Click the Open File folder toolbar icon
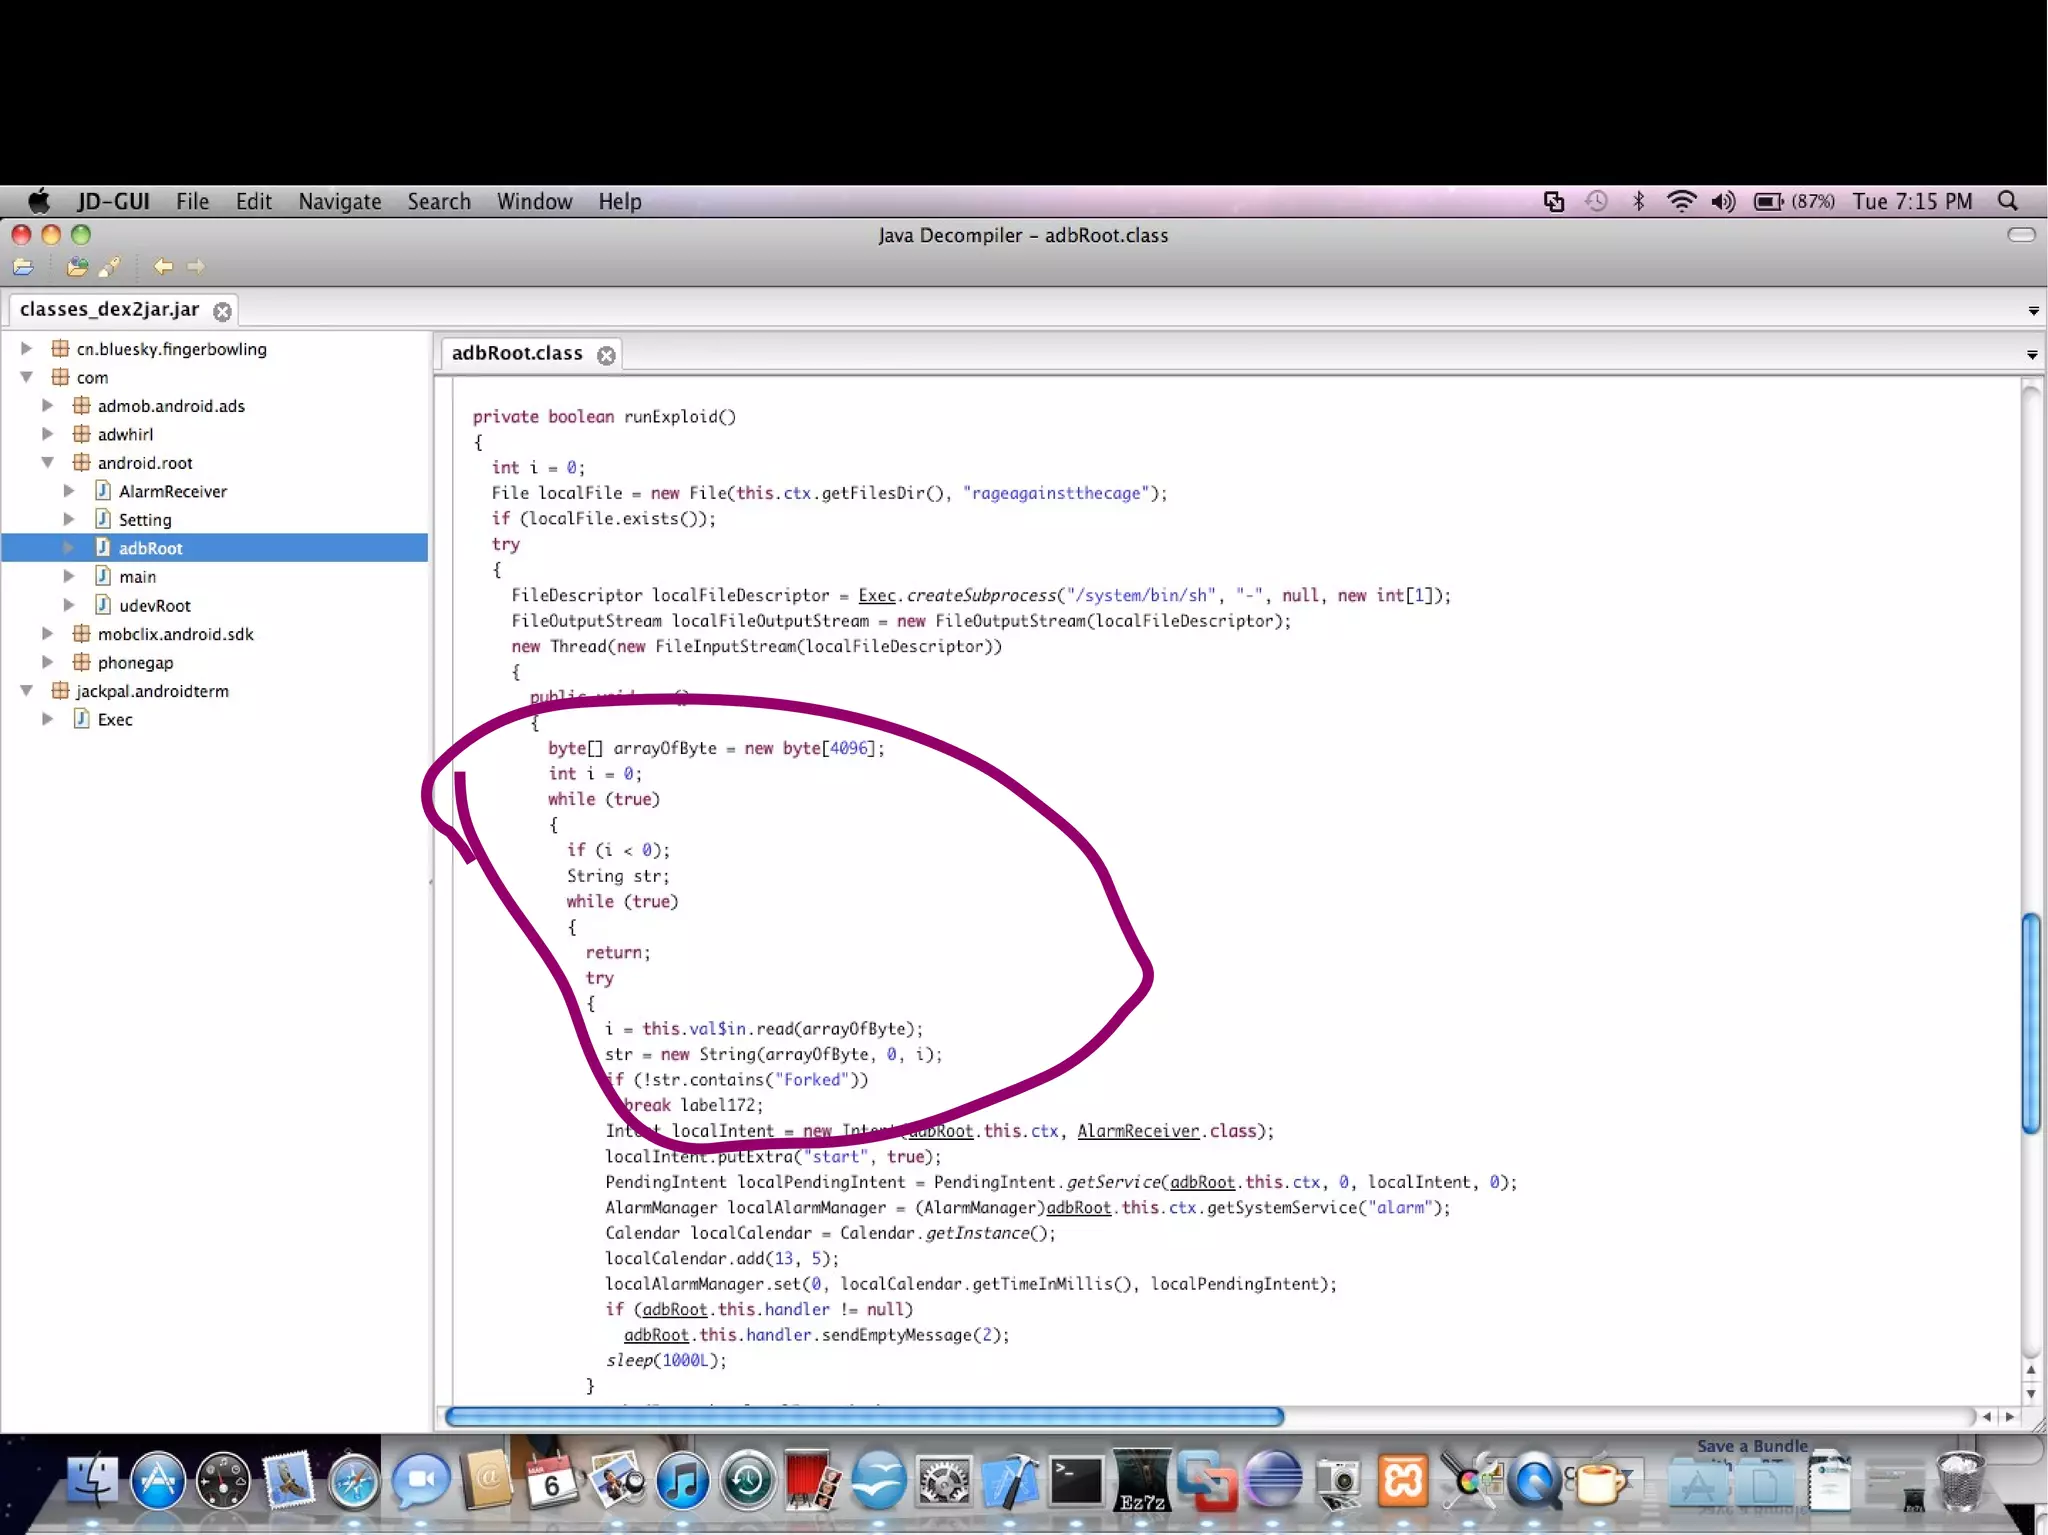2048x1535 pixels. point(23,267)
